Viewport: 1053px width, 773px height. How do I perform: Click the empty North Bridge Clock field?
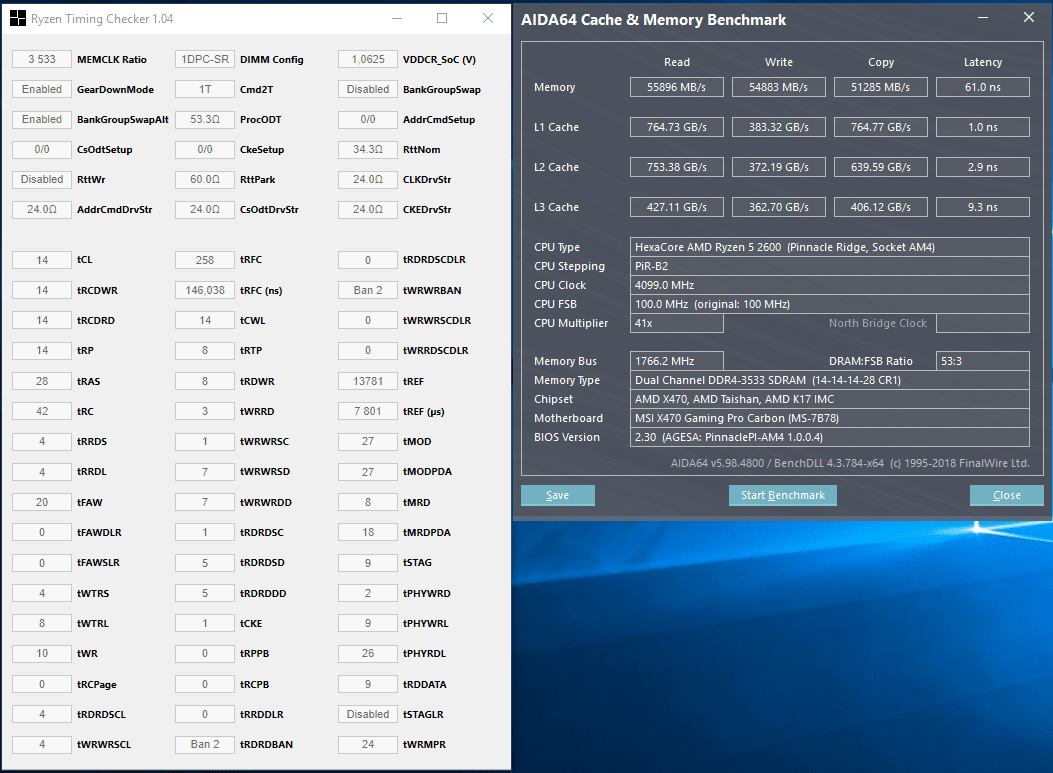tap(982, 323)
